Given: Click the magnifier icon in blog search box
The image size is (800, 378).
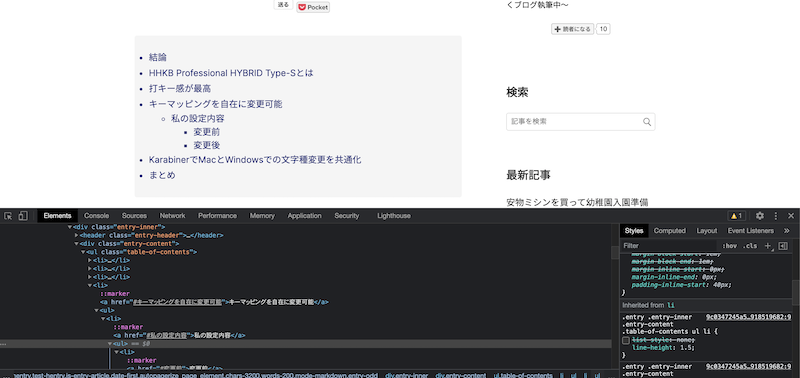Looking at the screenshot, I should coord(647,121).
